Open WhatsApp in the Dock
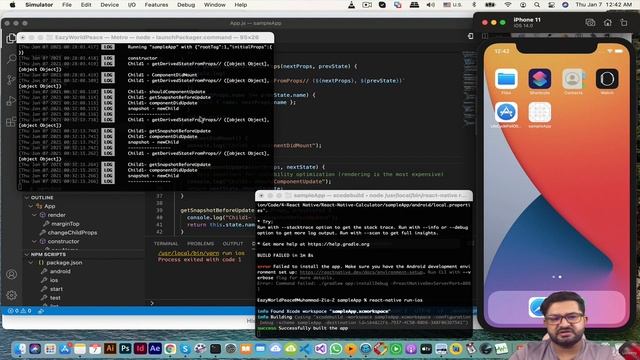 [336, 349]
